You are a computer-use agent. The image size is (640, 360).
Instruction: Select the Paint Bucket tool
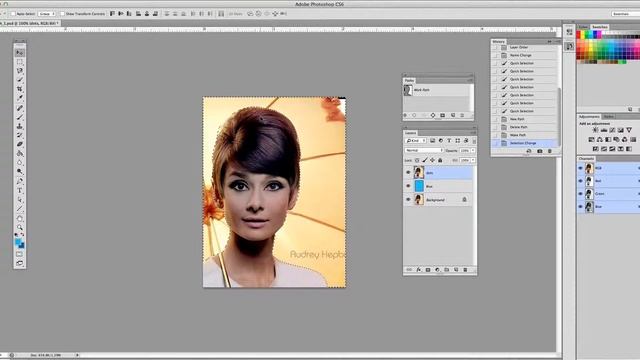click(20, 153)
